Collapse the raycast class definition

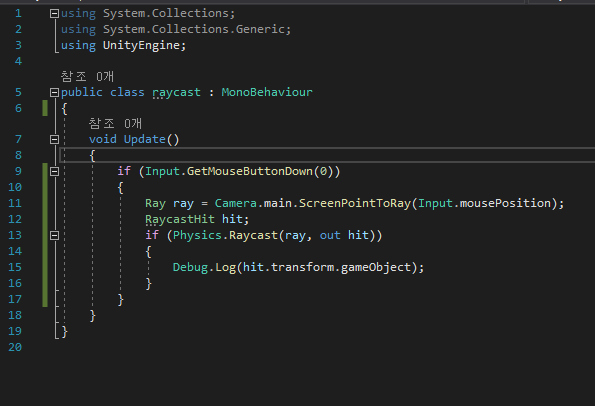54,92
